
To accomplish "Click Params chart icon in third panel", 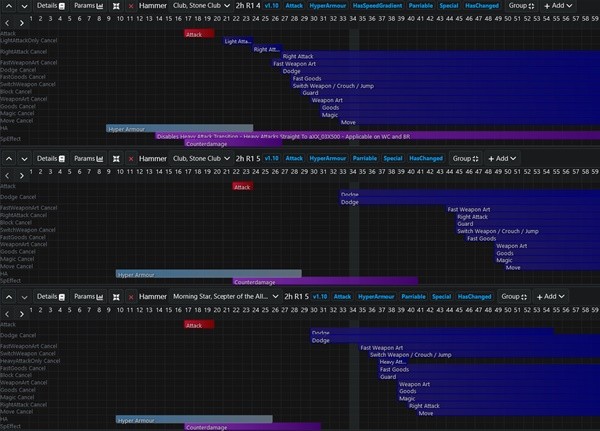I will (x=89, y=297).
